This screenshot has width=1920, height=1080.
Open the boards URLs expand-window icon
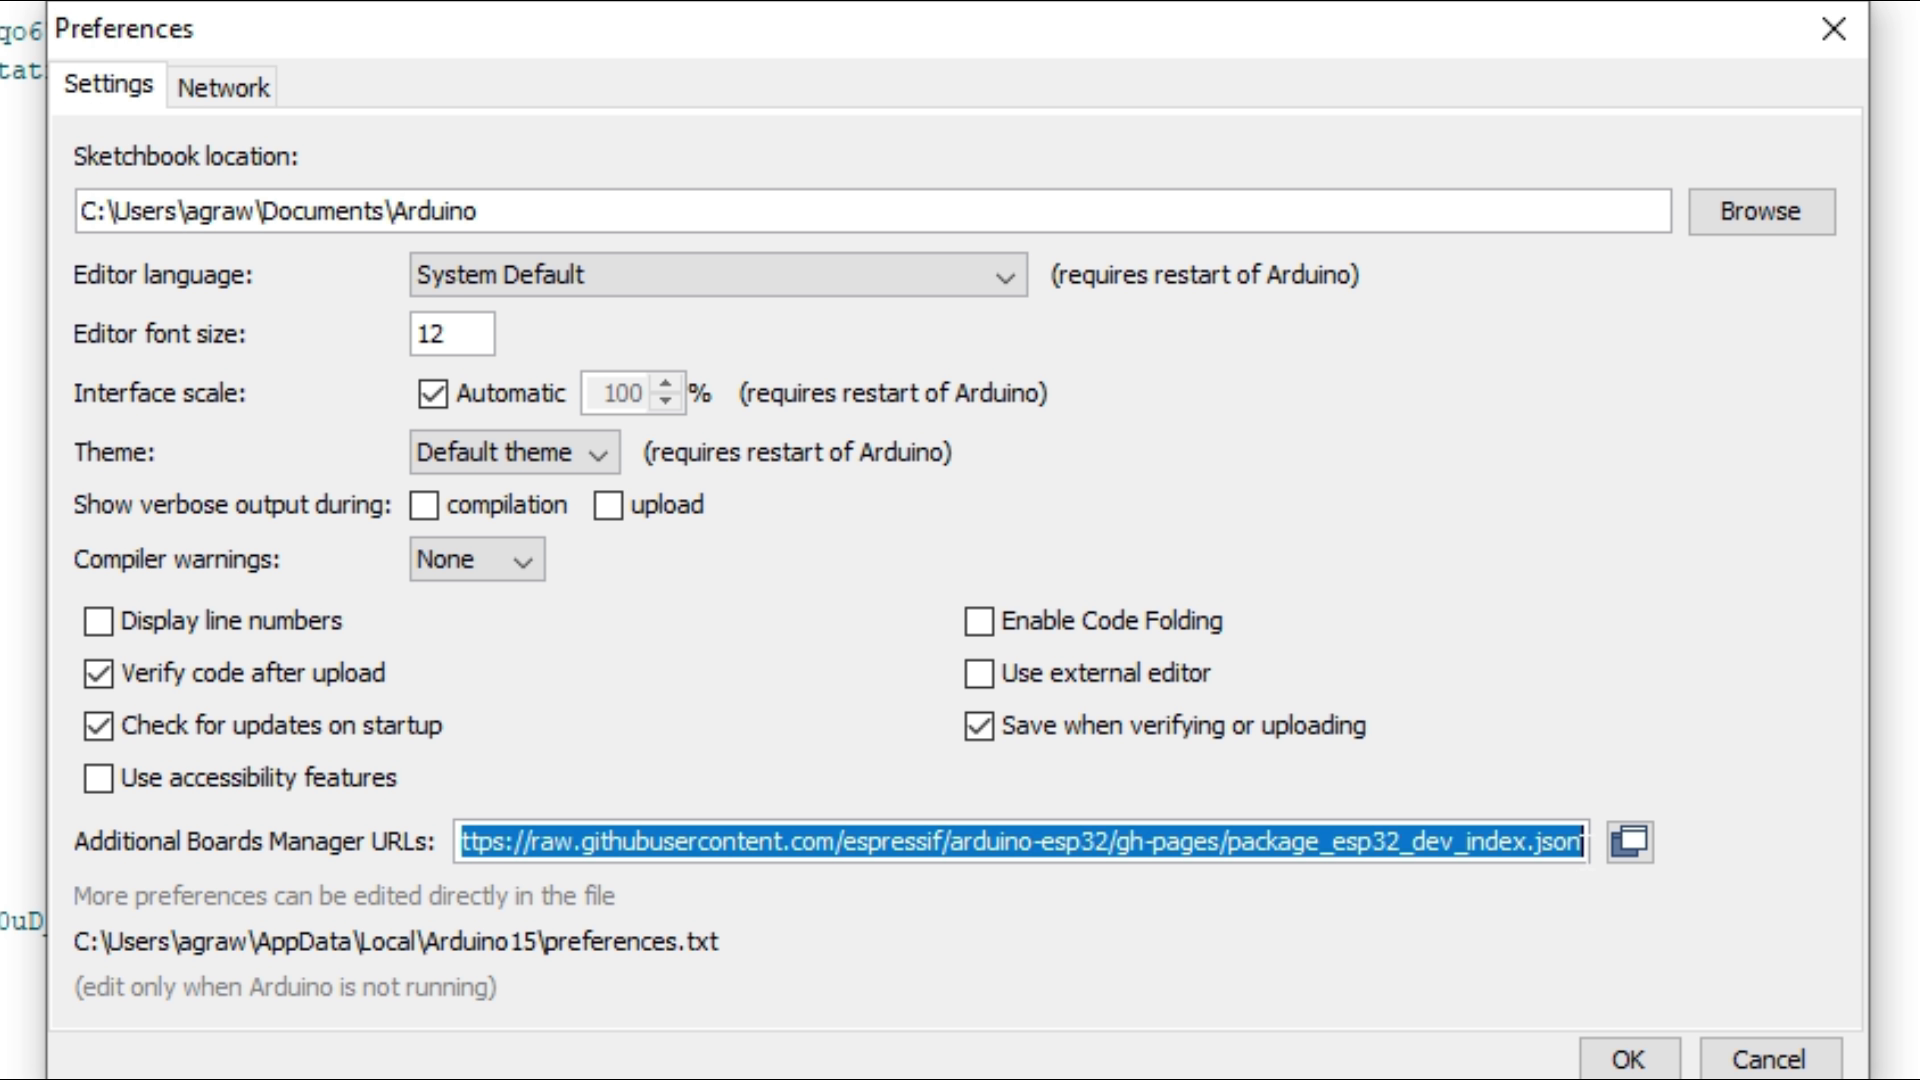point(1629,841)
